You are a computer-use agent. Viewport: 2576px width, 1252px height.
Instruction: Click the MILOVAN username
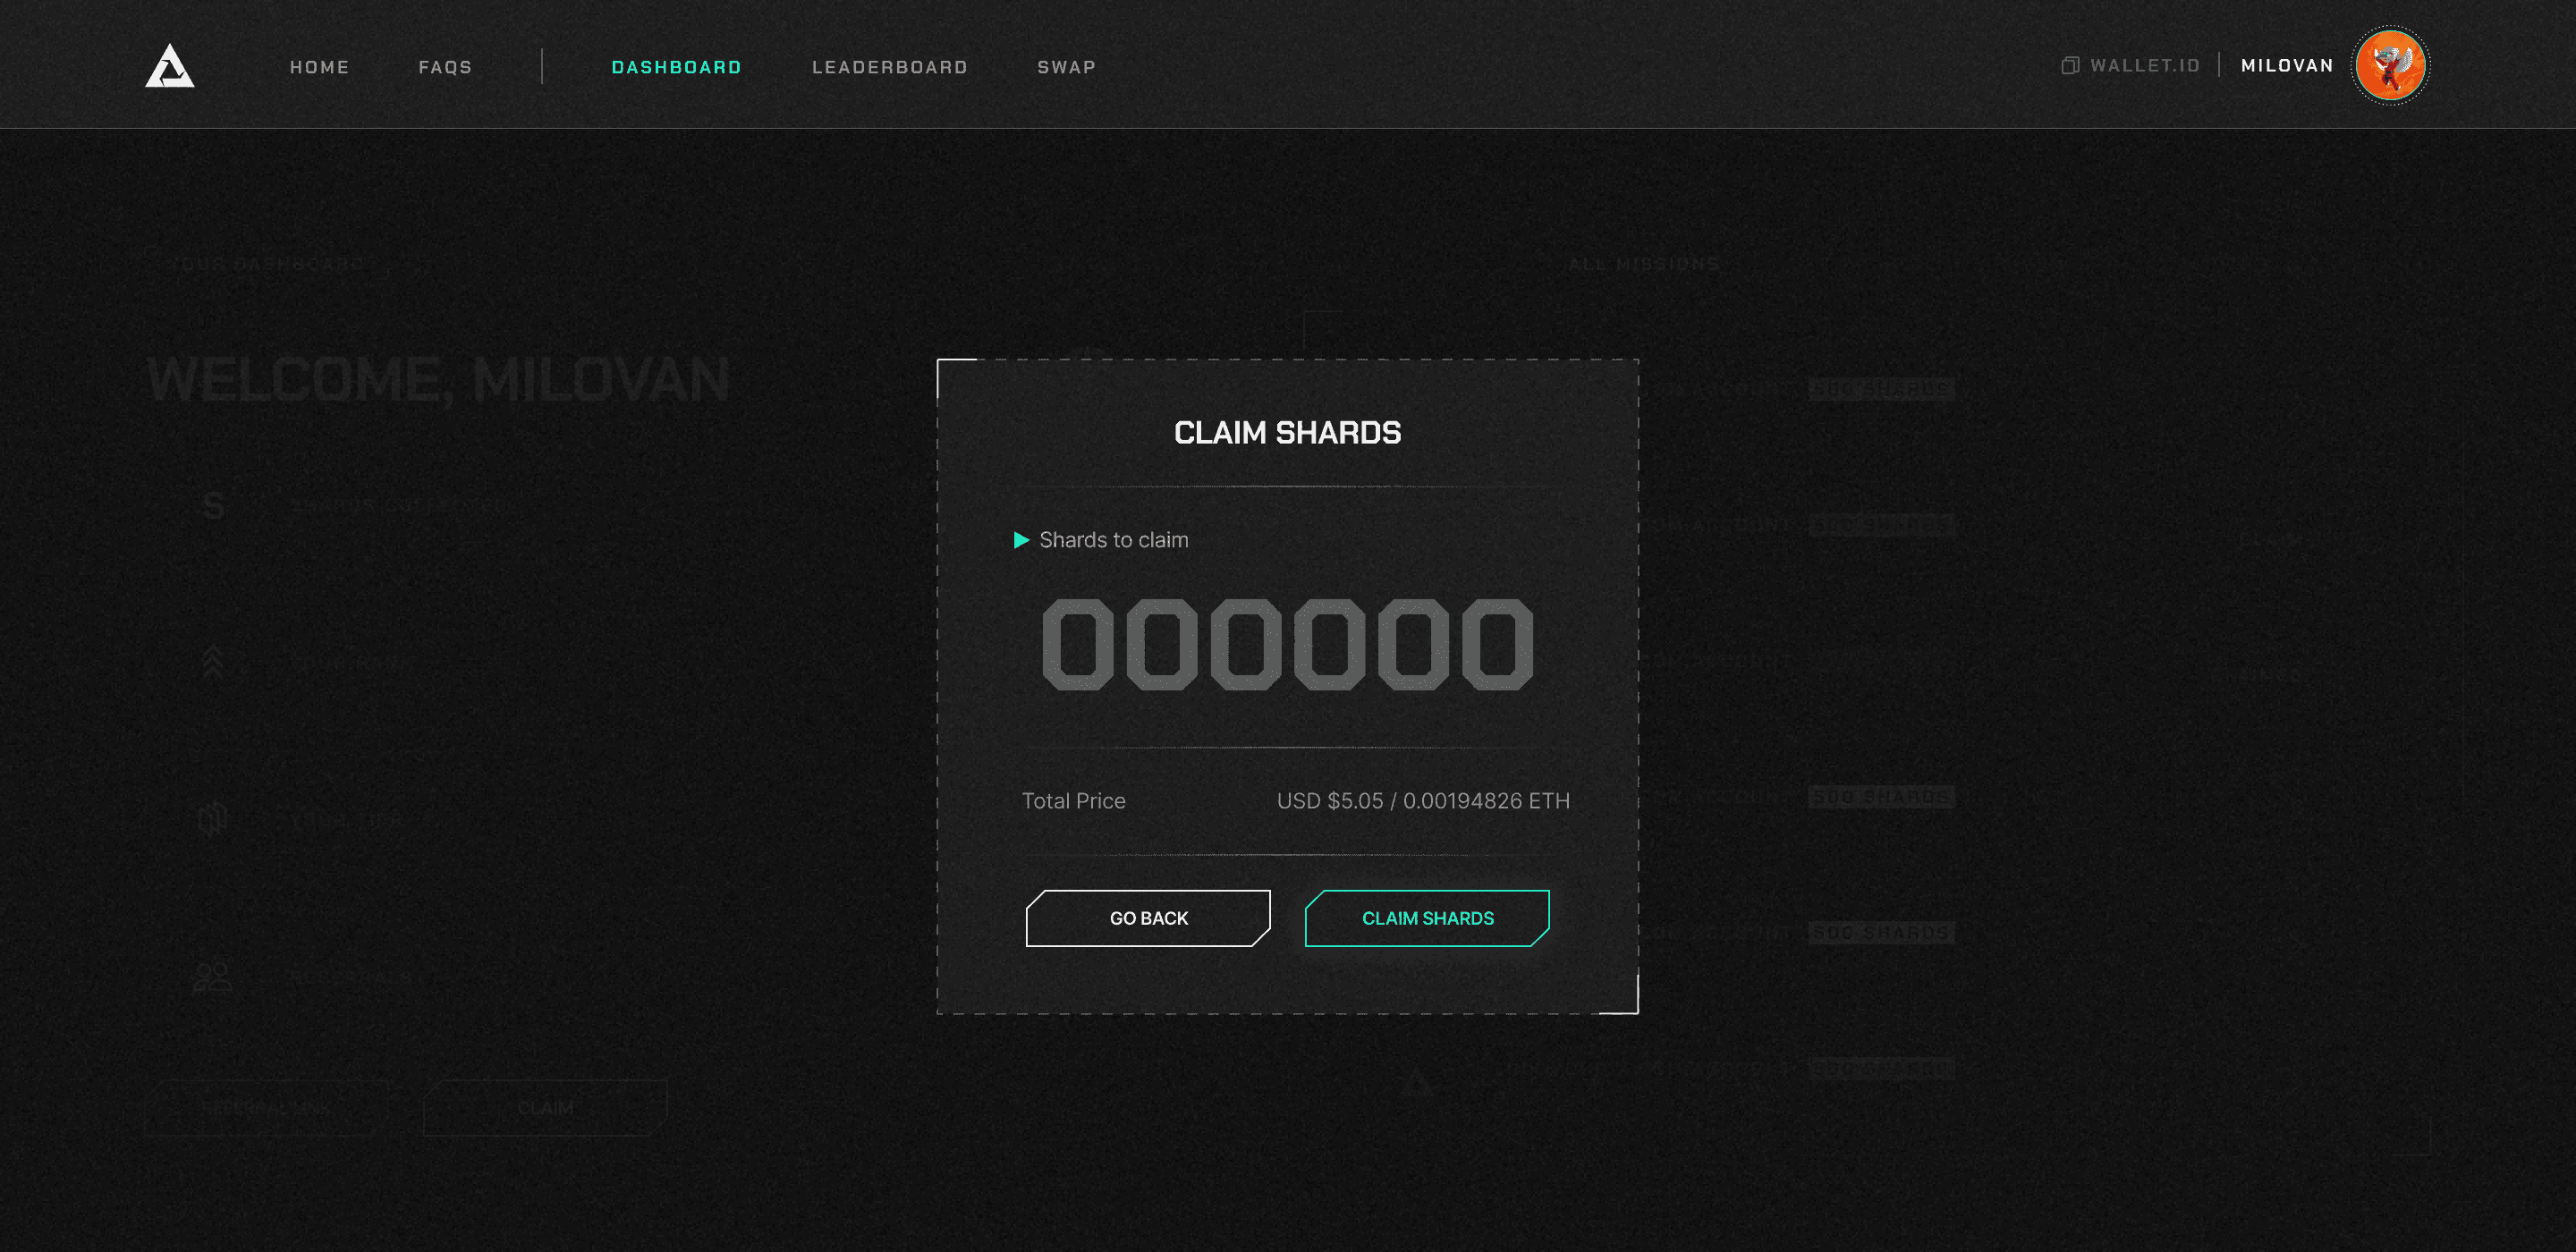pos(2286,66)
